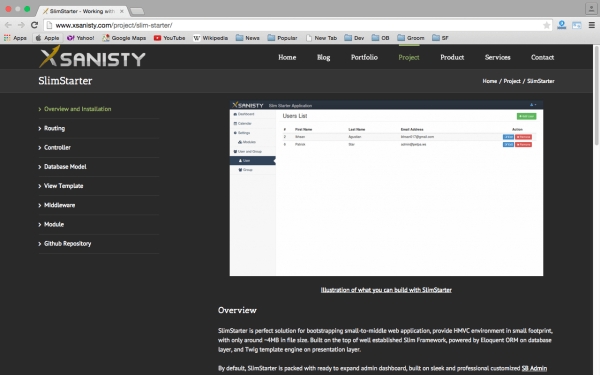Open the Groom bookmarks folder
Image resolution: width=600 pixels, height=375 pixels.
(411, 38)
